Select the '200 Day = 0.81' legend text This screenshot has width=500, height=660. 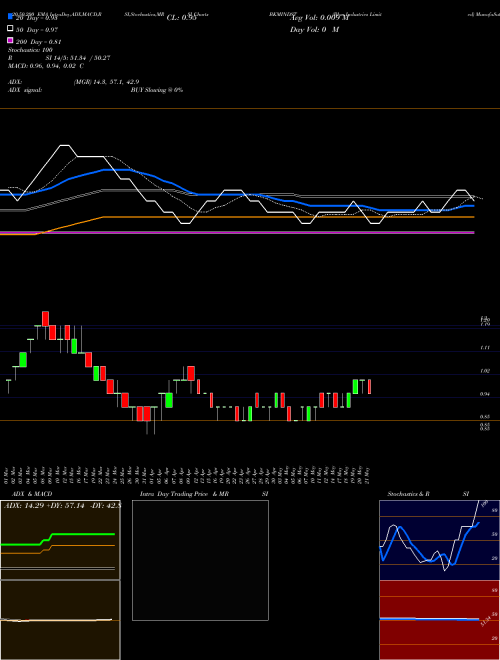click(39, 42)
